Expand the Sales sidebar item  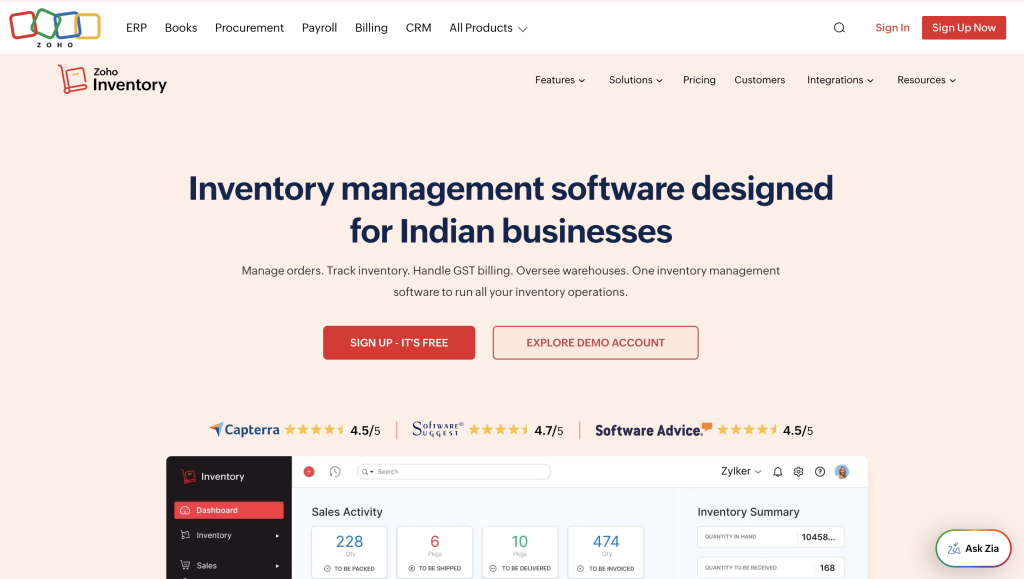coord(229,565)
